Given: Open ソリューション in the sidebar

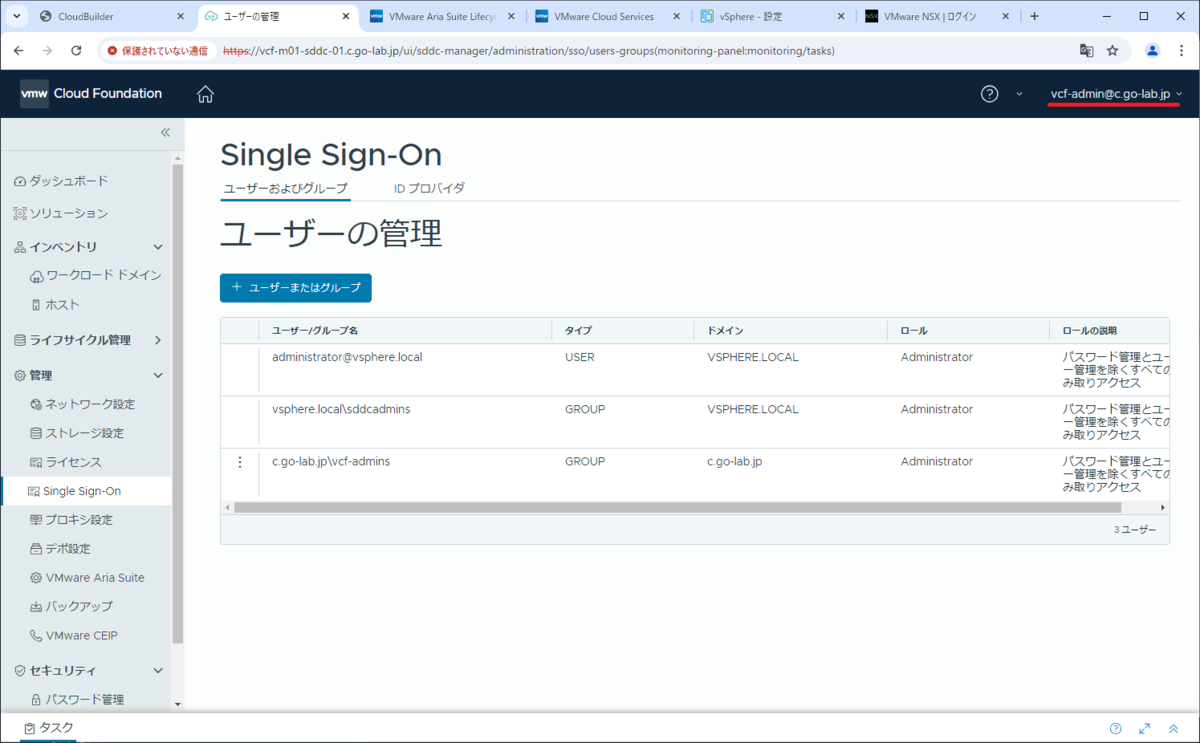Looking at the screenshot, I should [61, 213].
